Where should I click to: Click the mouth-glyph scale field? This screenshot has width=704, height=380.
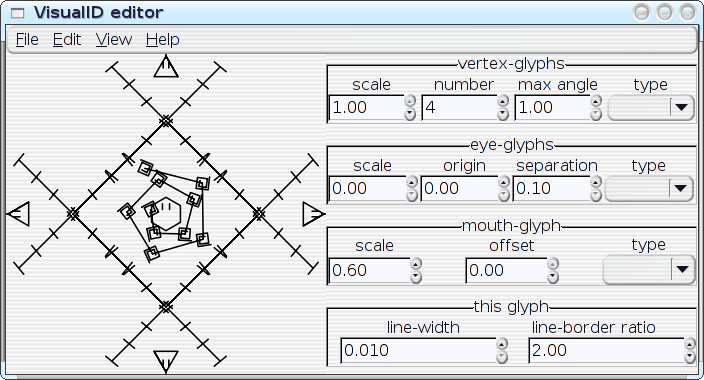[x=370, y=270]
